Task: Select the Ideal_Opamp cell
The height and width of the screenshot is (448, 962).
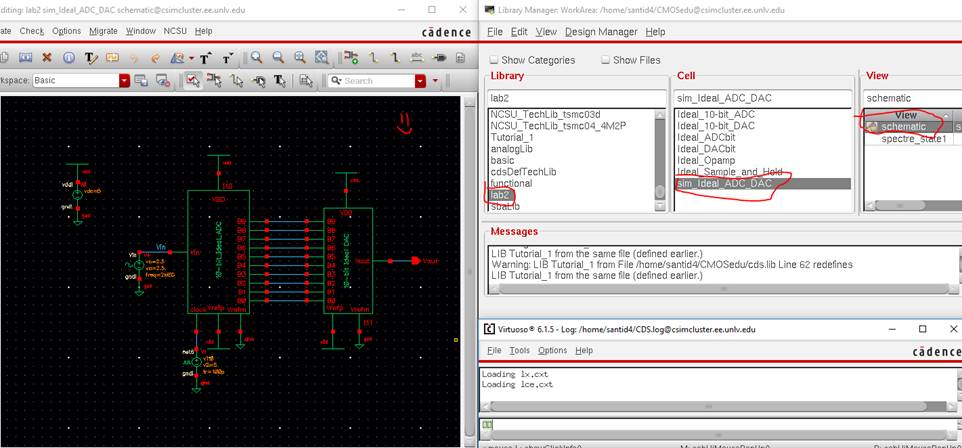Action: [x=705, y=160]
